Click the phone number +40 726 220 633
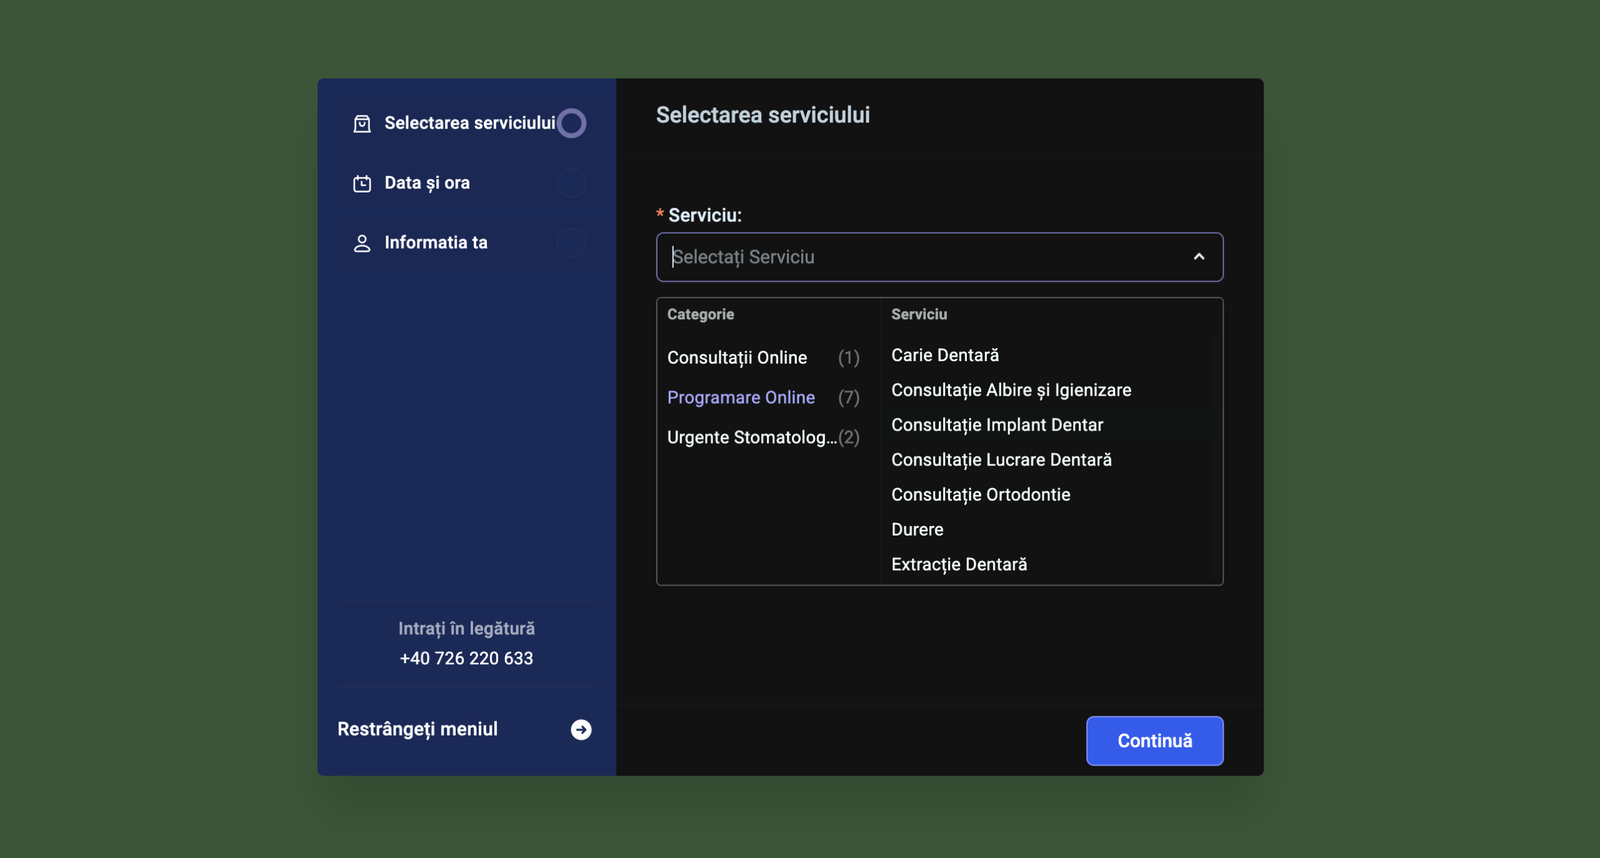Screen dimensions: 1600x858 pos(466,658)
